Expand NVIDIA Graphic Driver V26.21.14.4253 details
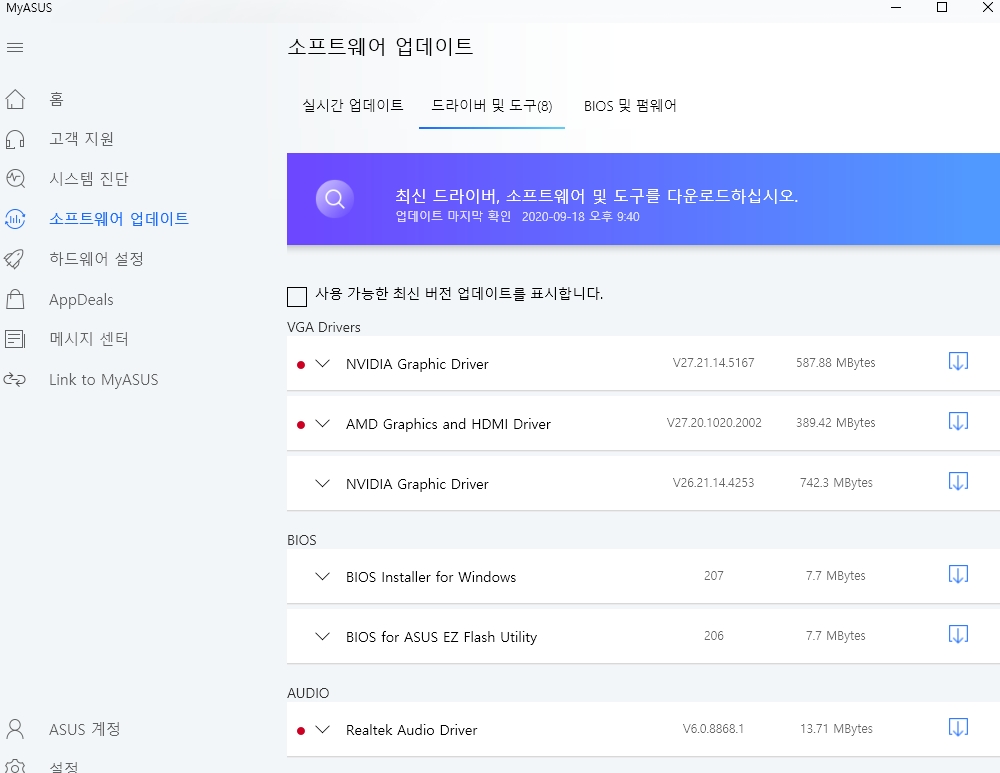1000x773 pixels. click(323, 483)
